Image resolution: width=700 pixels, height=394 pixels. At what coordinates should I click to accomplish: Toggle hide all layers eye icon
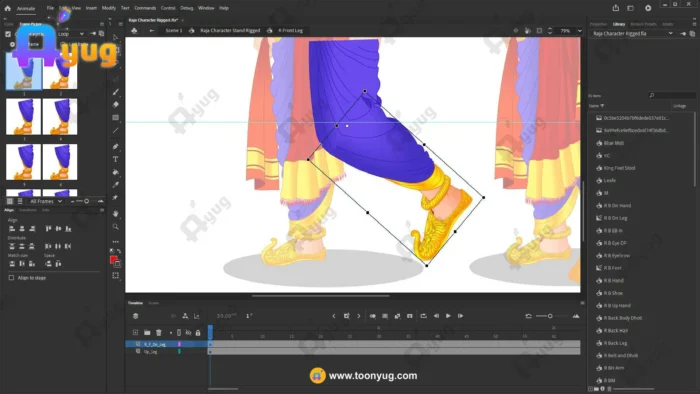188,333
